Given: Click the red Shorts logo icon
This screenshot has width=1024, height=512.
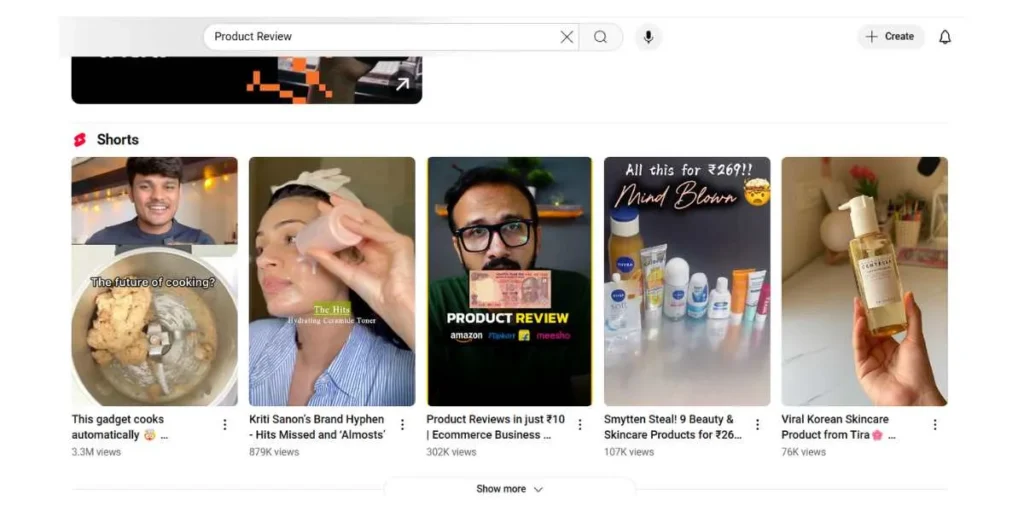Looking at the screenshot, I should point(80,140).
